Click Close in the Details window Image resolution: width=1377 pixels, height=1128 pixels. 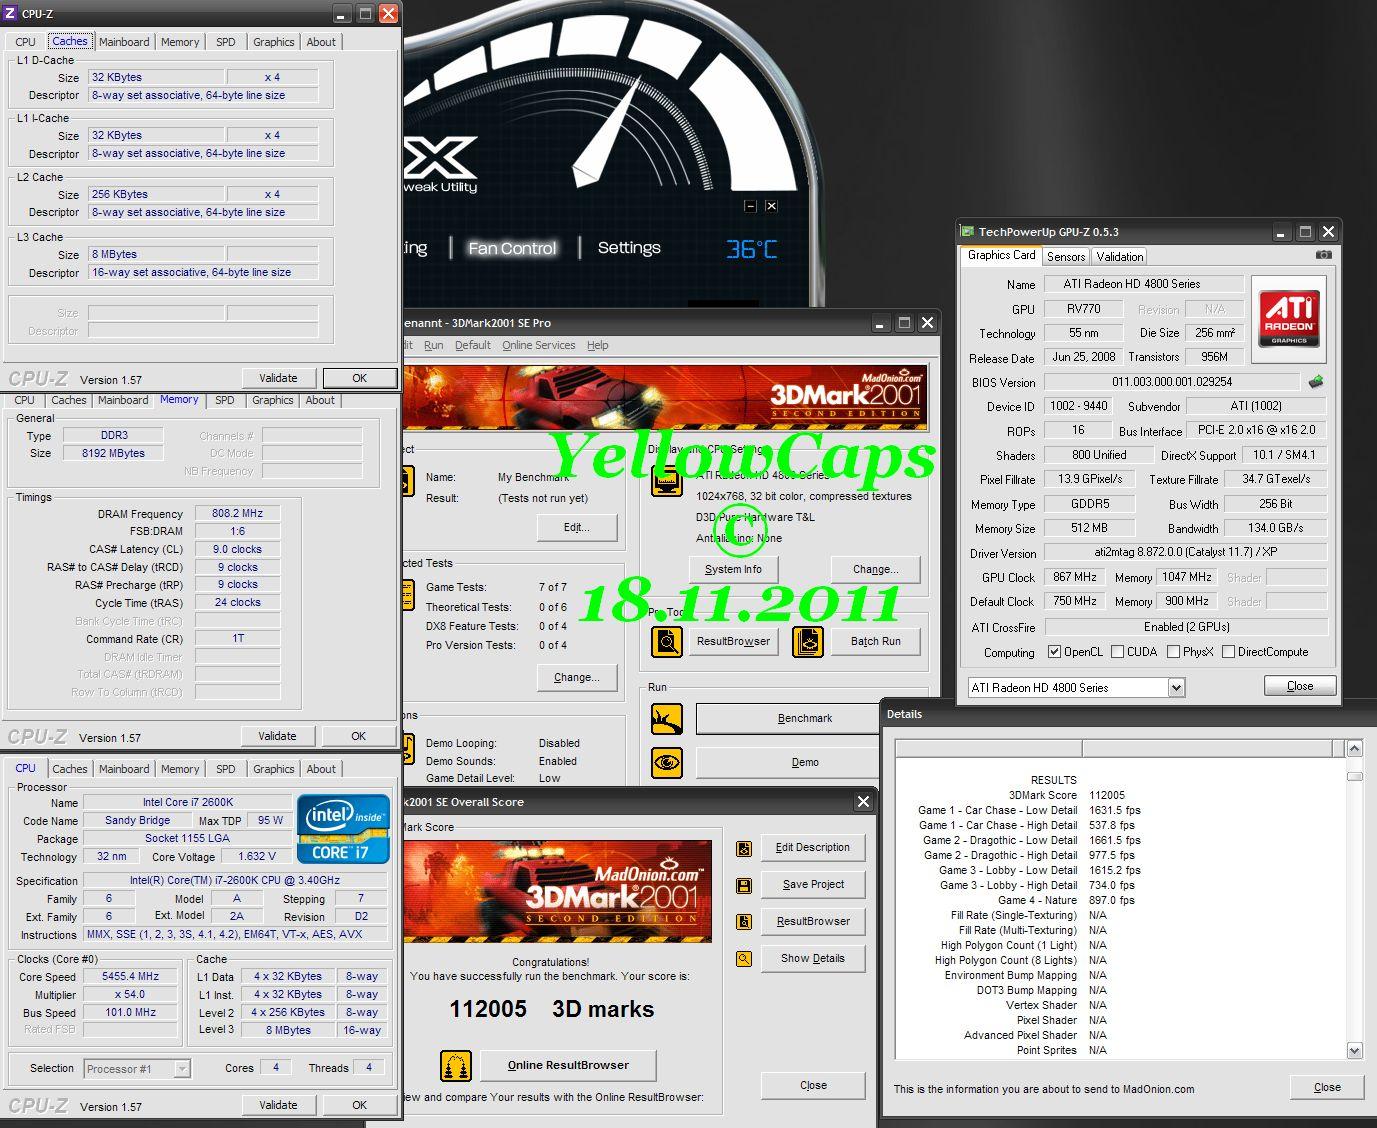coord(1327,1088)
